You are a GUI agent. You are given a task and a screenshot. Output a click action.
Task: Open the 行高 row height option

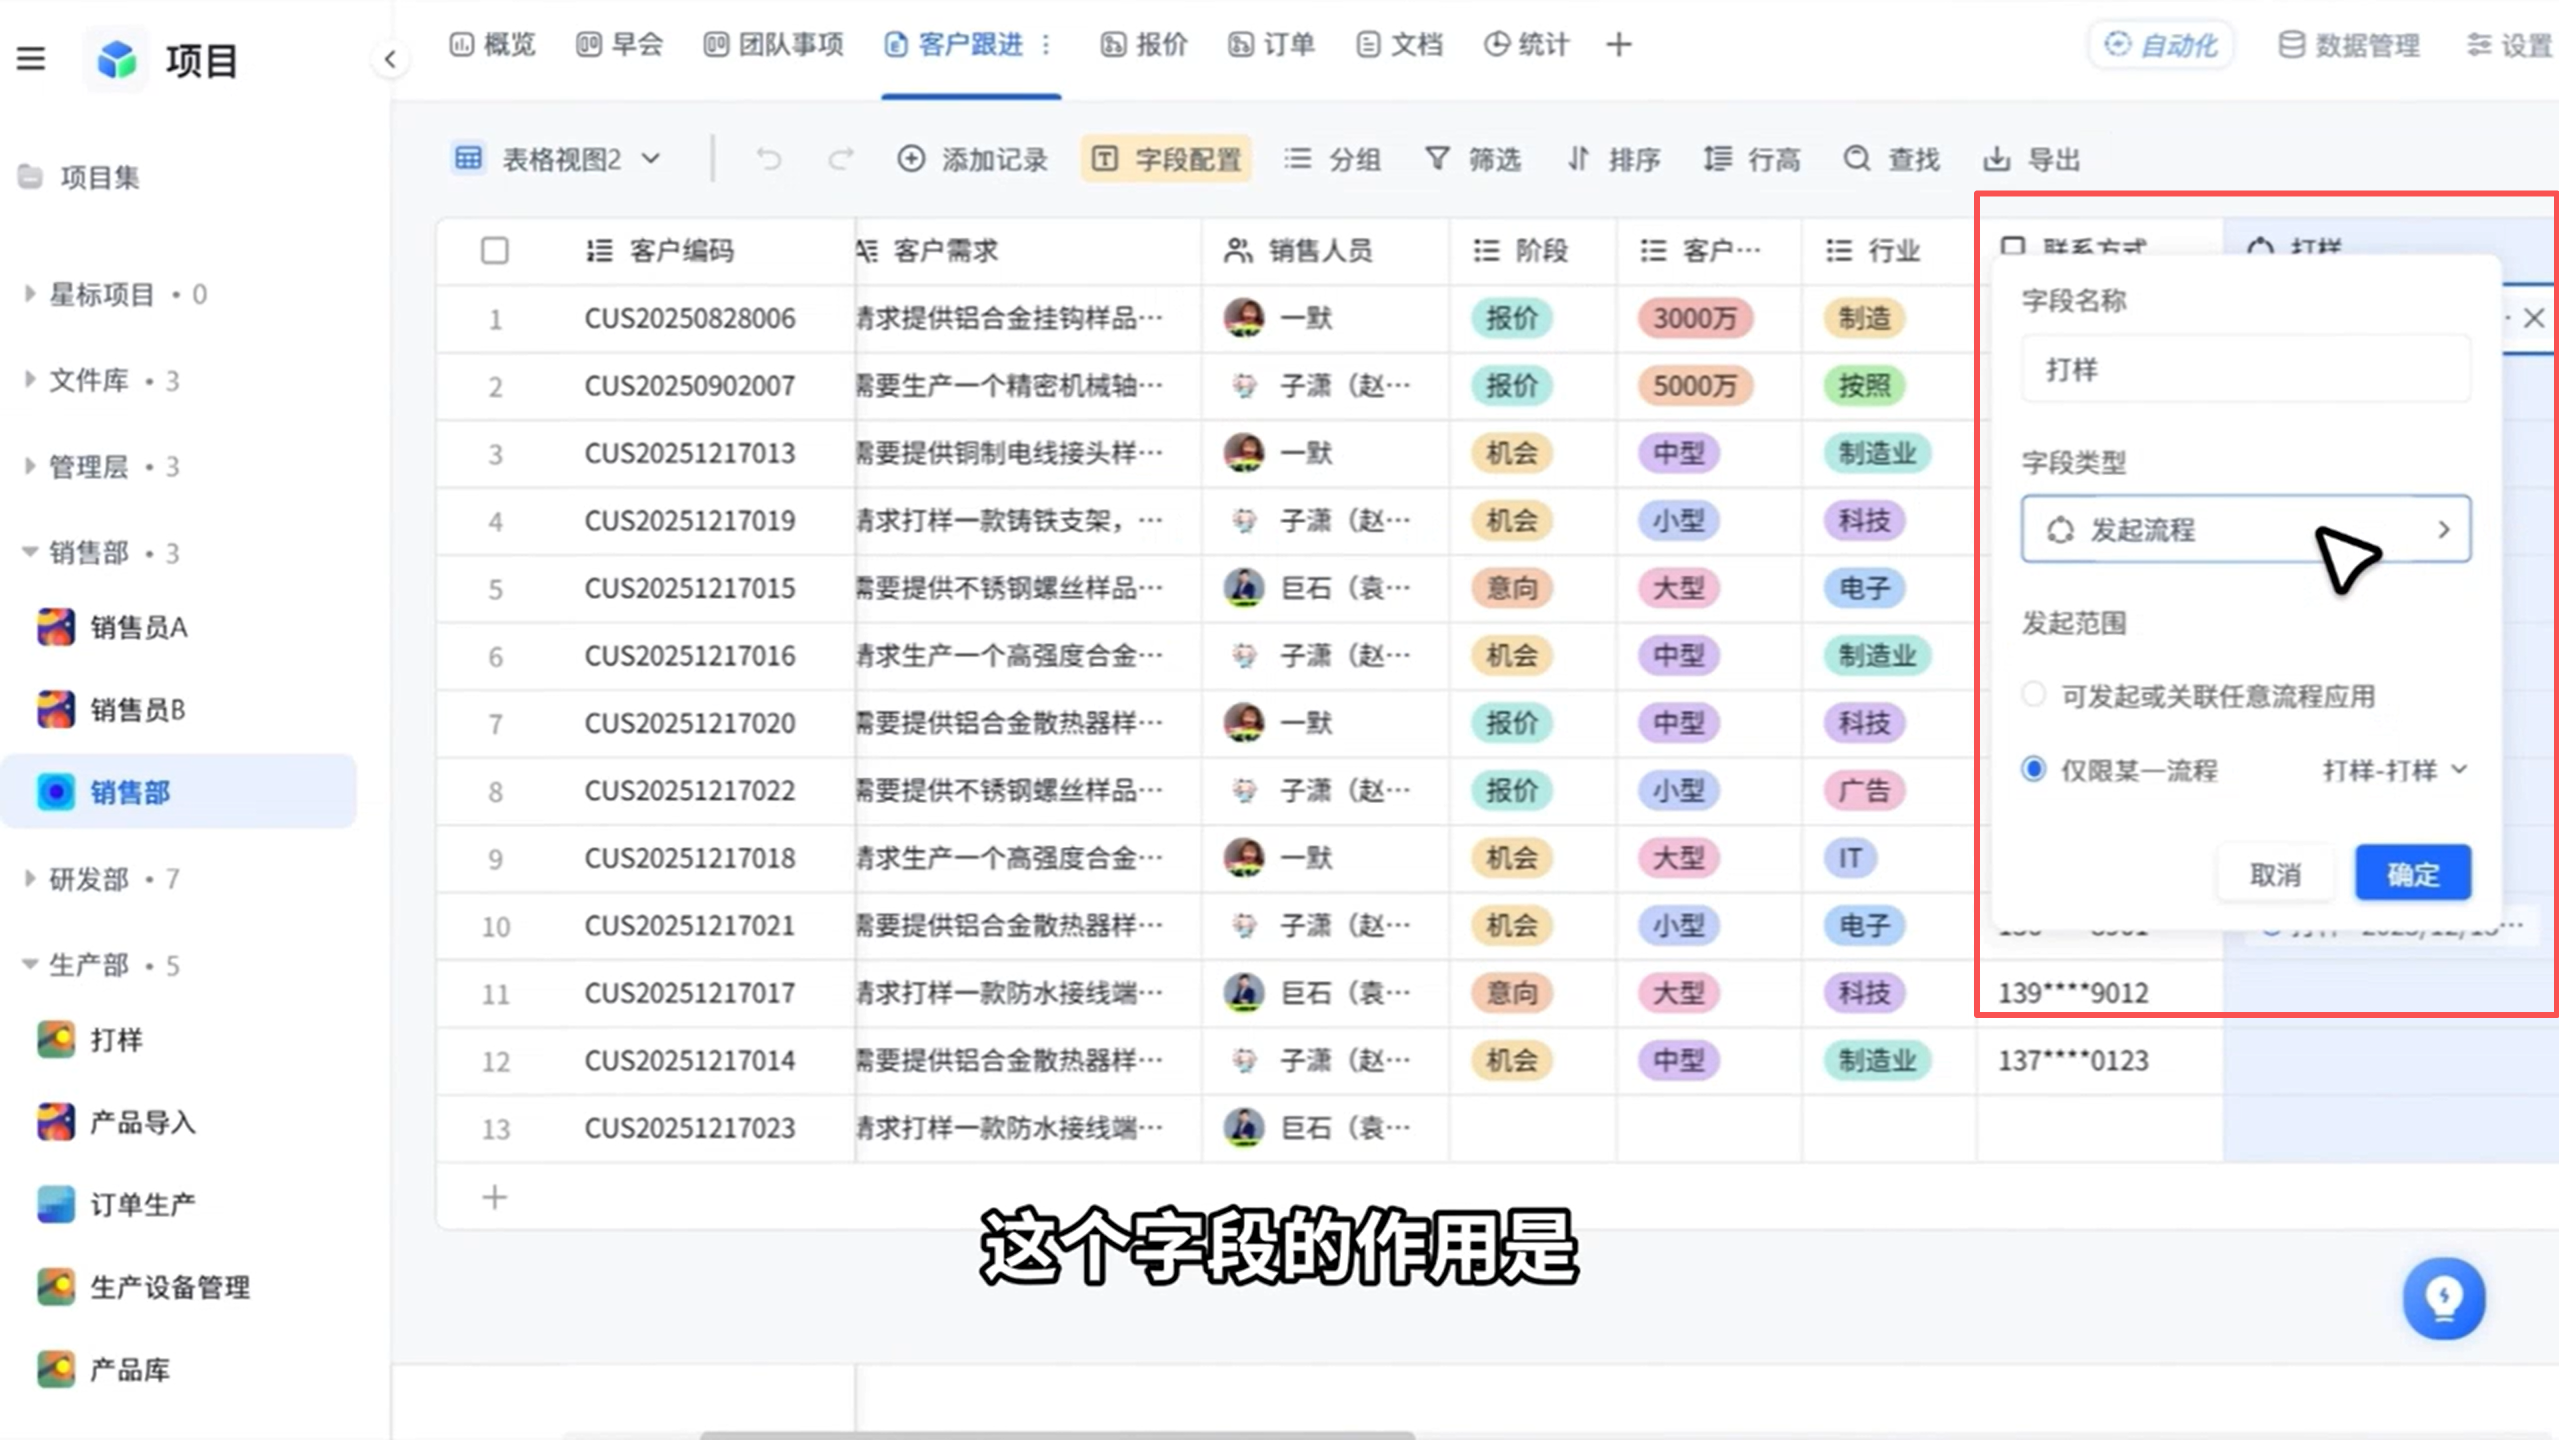coord(1752,159)
